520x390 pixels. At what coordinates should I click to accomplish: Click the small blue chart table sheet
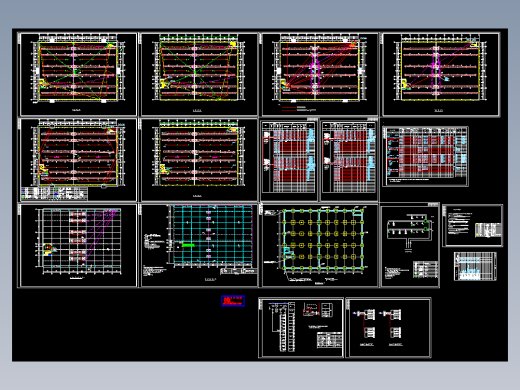[x=475, y=266]
